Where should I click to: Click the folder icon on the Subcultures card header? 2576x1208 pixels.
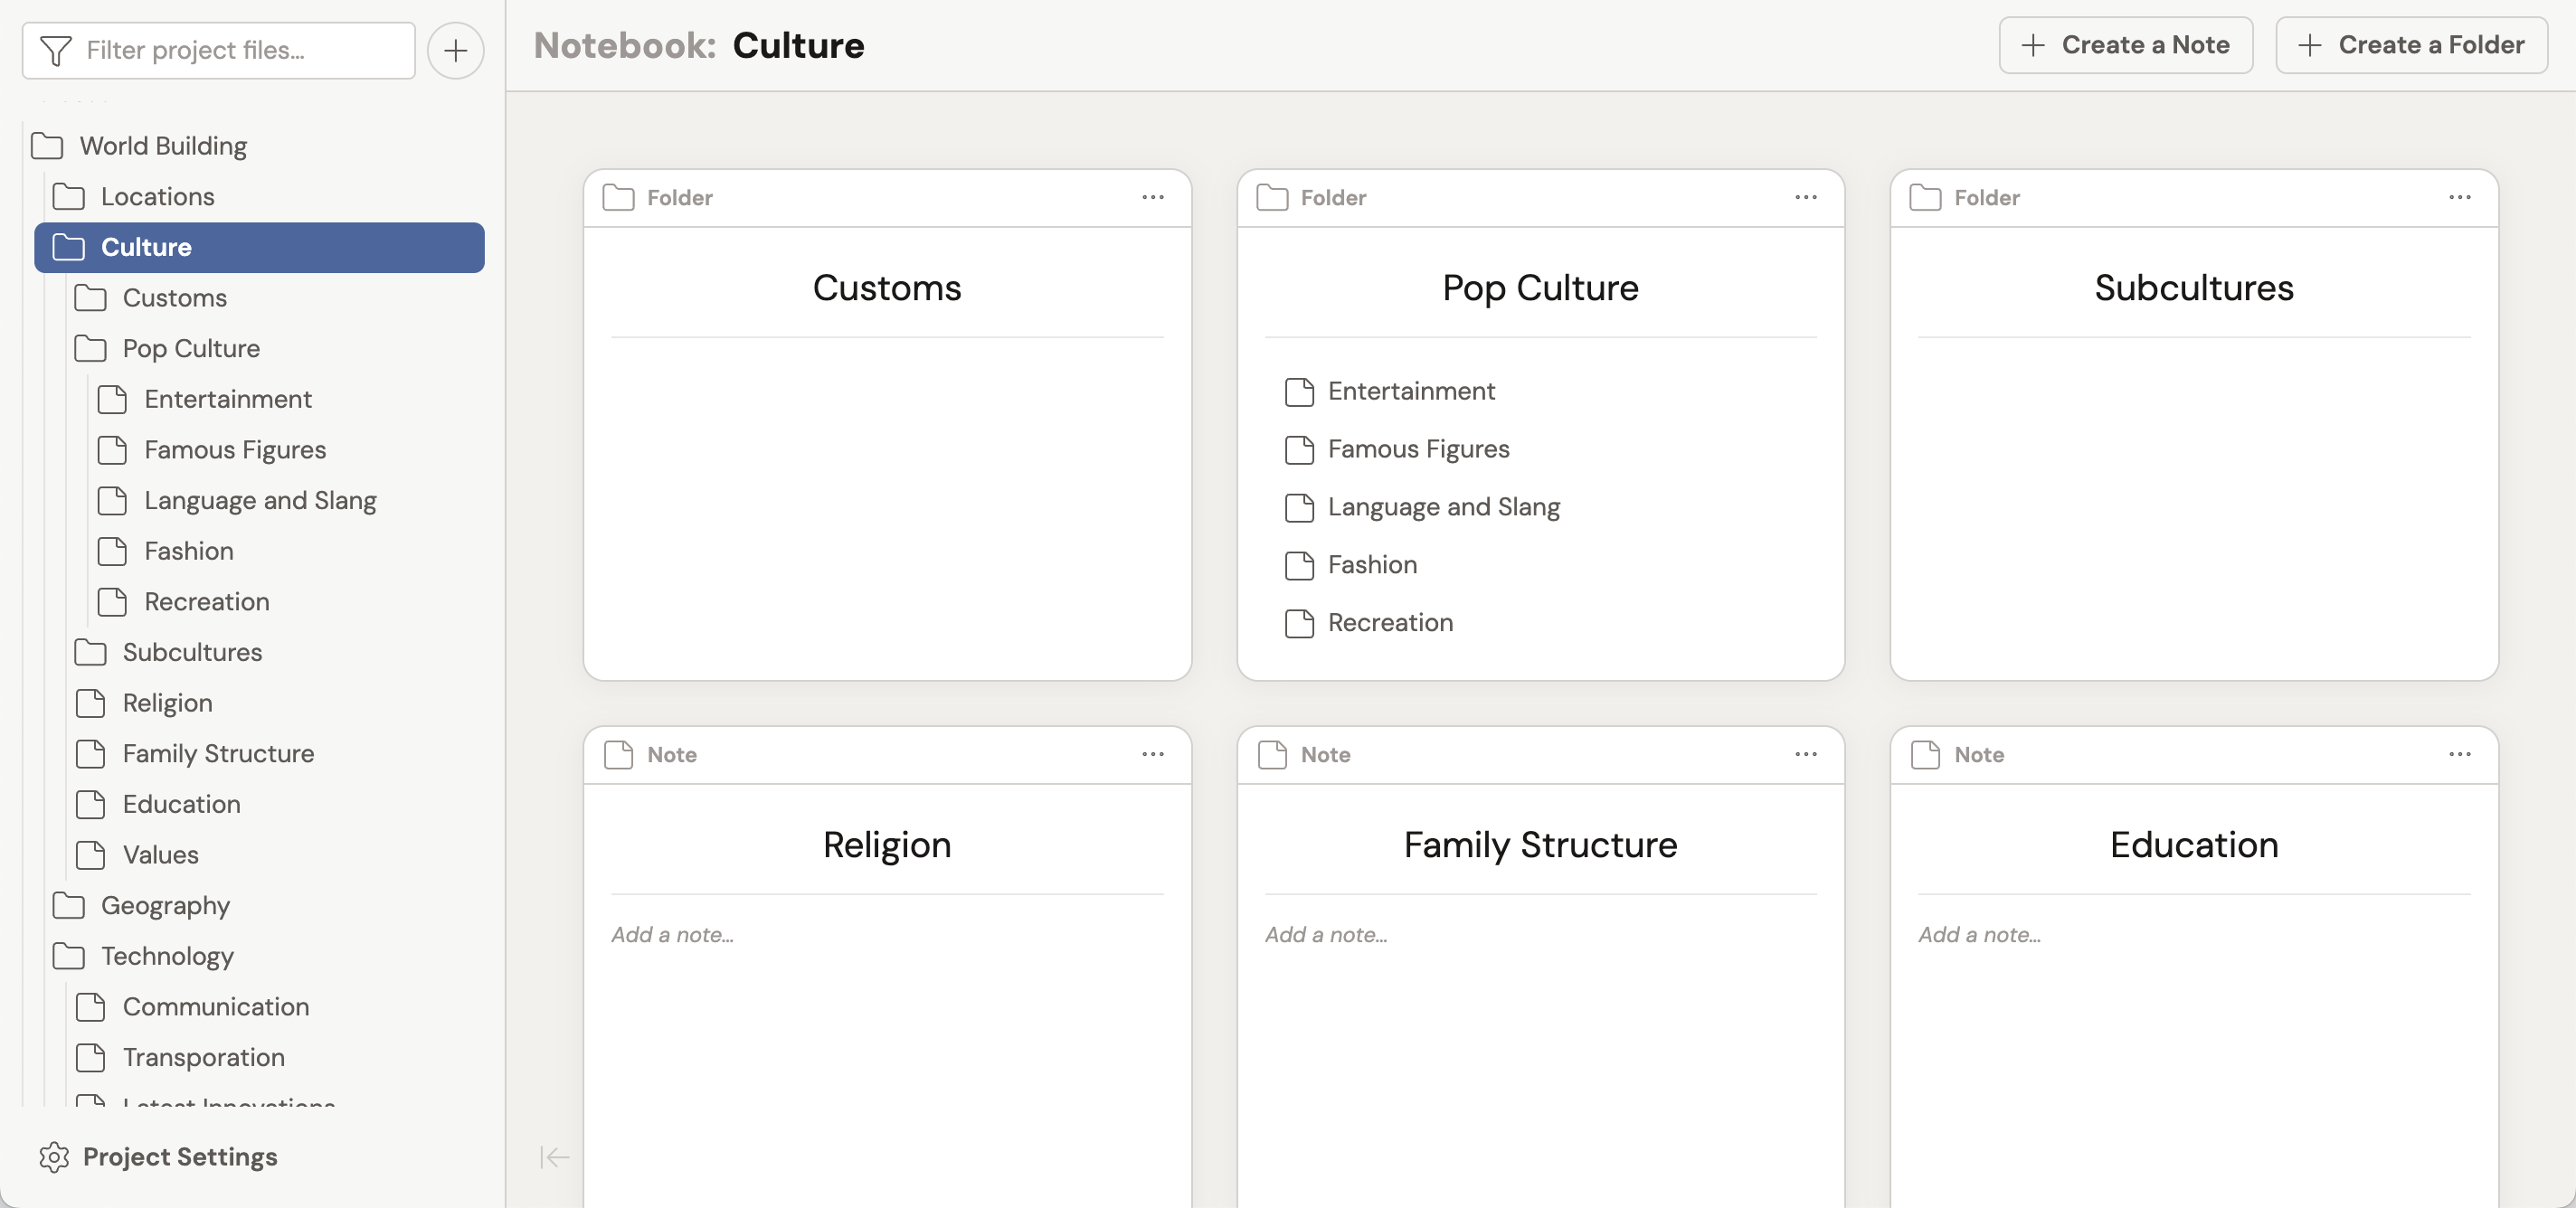tap(1925, 197)
